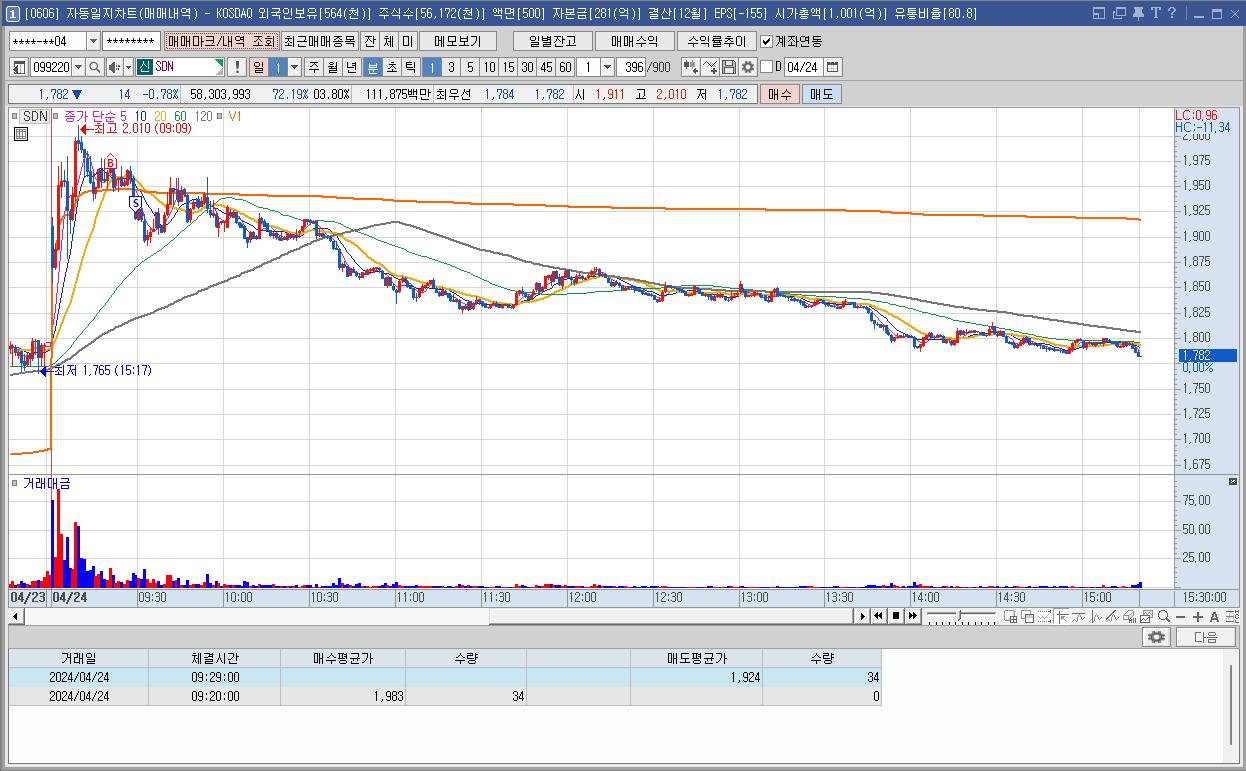Select the 분 minute period toggle
1246x771 pixels.
[x=373, y=67]
